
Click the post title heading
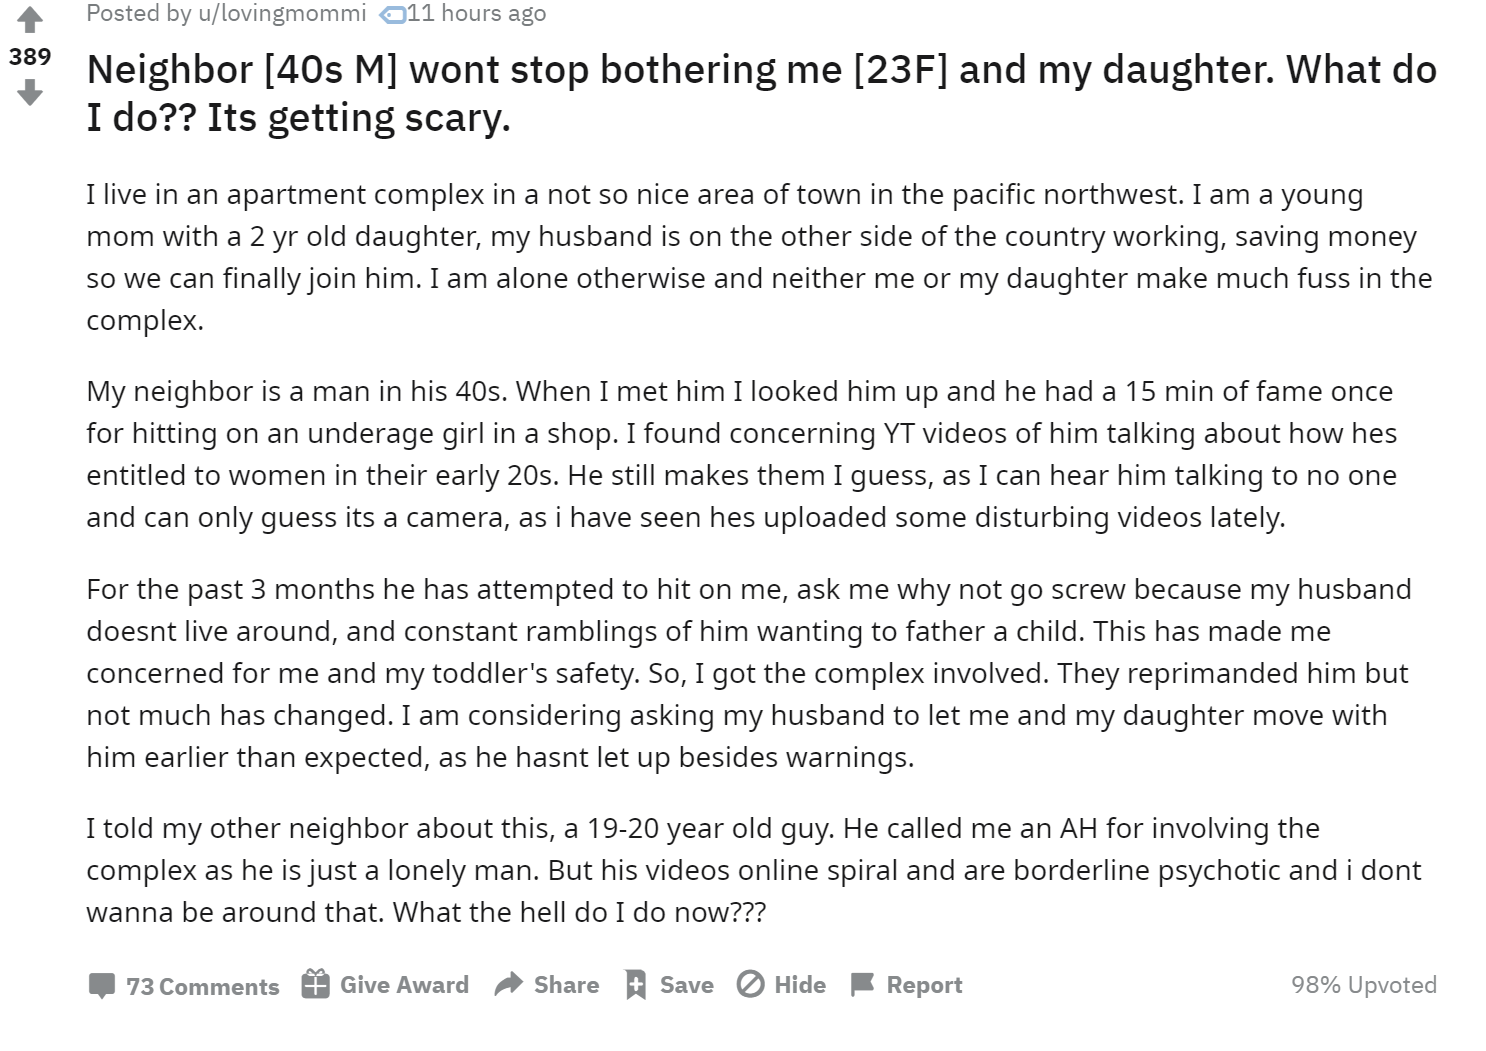pos(761,93)
